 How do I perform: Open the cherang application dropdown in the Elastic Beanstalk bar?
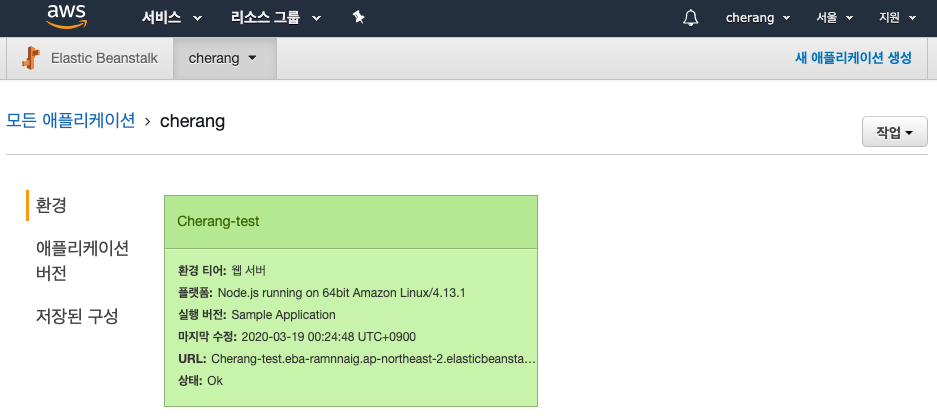point(225,59)
